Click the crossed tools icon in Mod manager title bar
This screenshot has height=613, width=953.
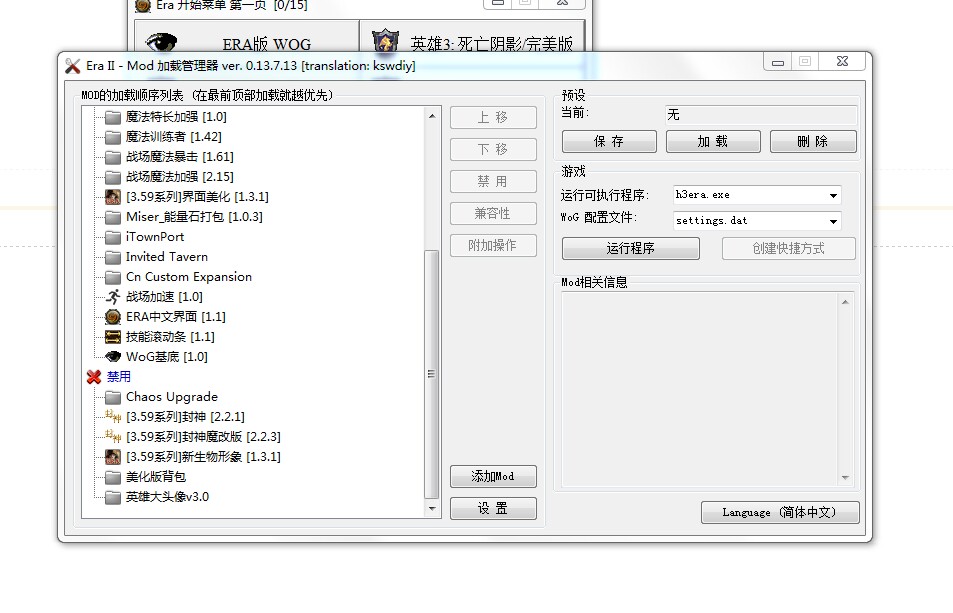pyautogui.click(x=73, y=66)
